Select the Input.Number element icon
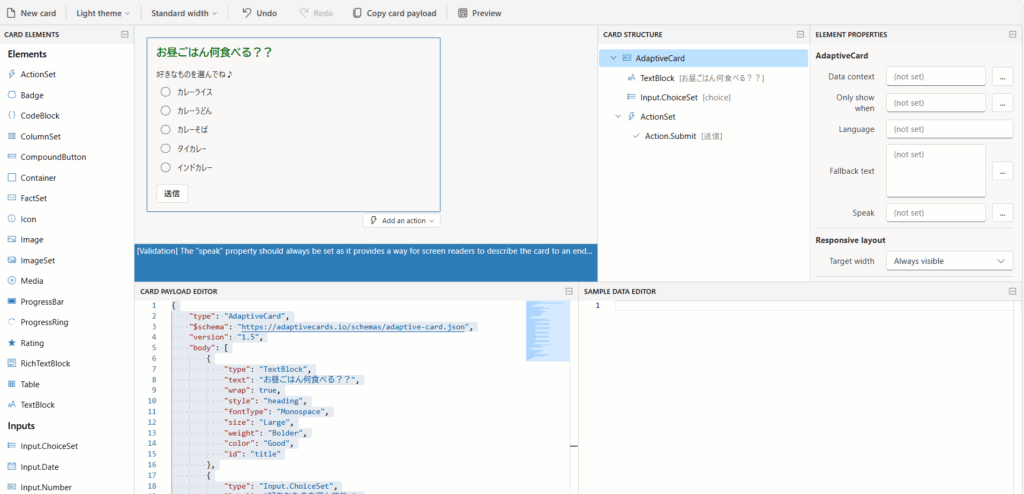 pyautogui.click(x=12, y=487)
